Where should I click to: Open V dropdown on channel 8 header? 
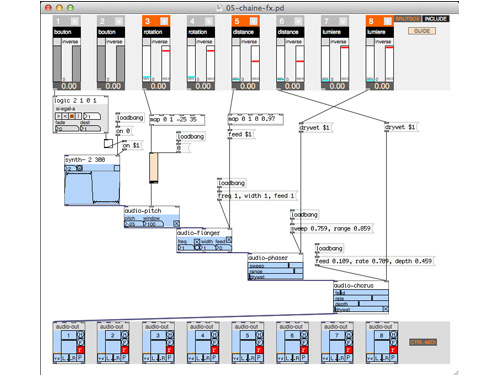pyautogui.click(x=388, y=21)
